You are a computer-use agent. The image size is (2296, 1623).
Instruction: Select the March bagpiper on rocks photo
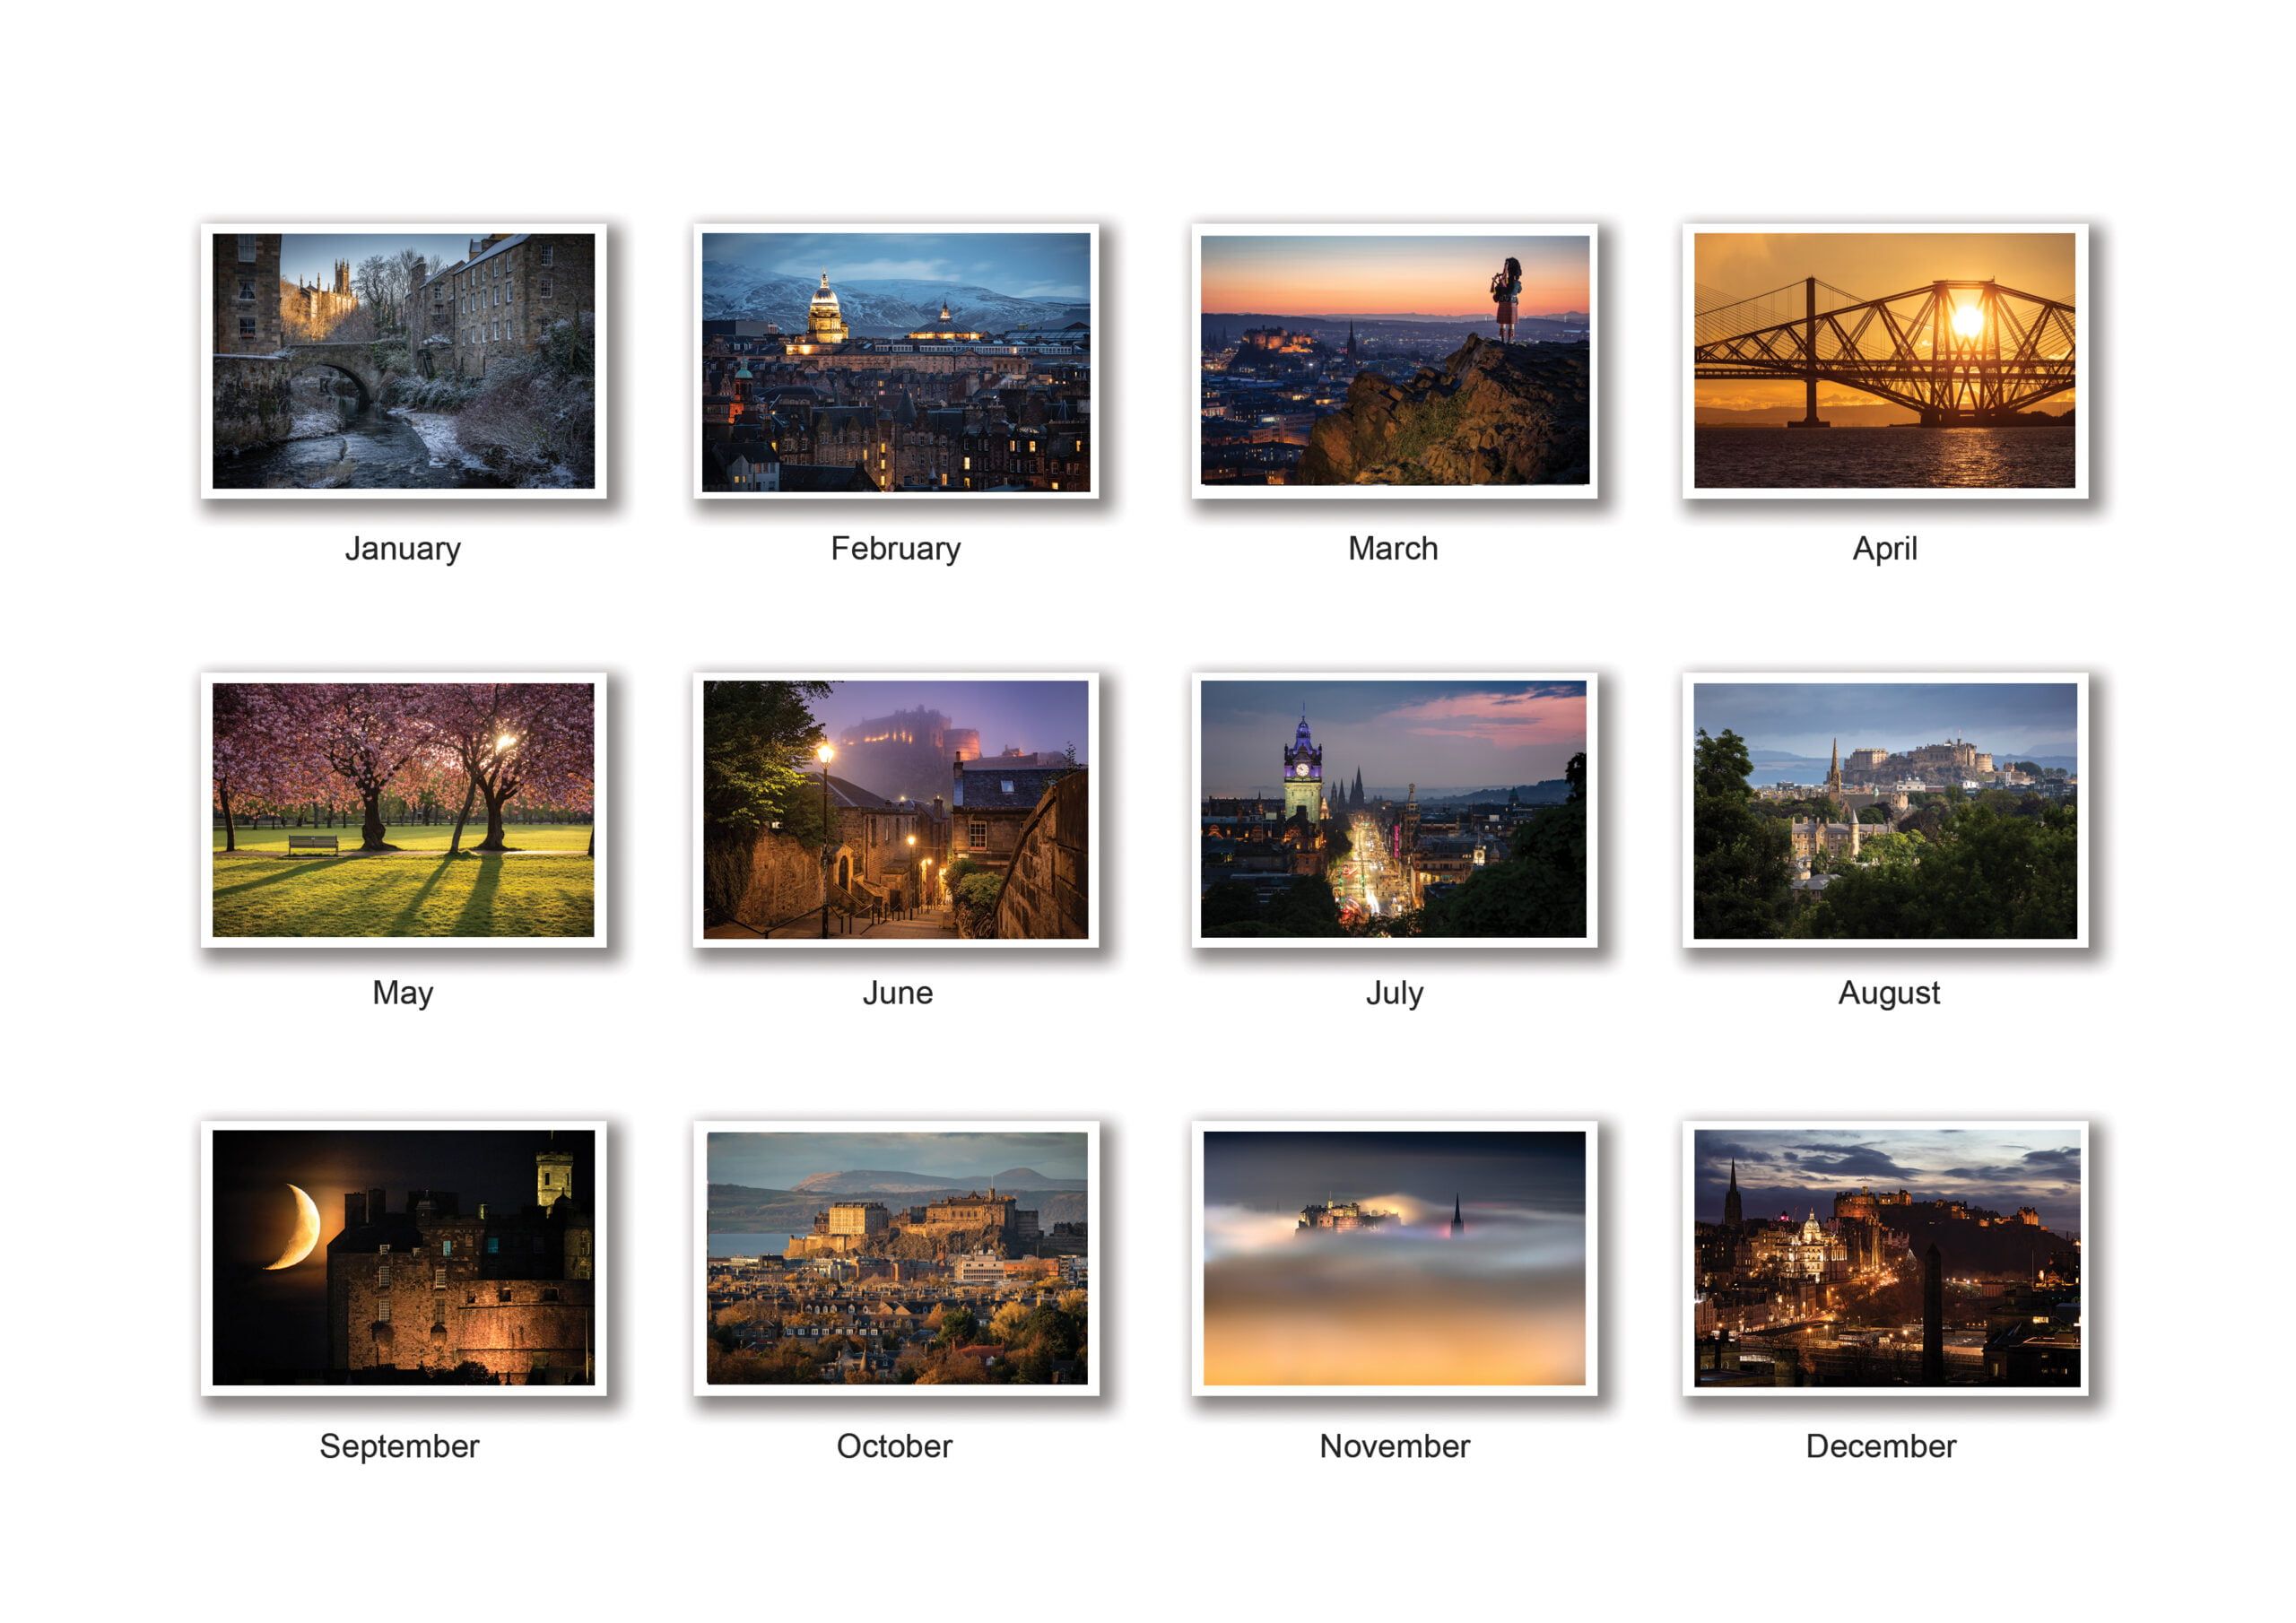coord(1394,361)
